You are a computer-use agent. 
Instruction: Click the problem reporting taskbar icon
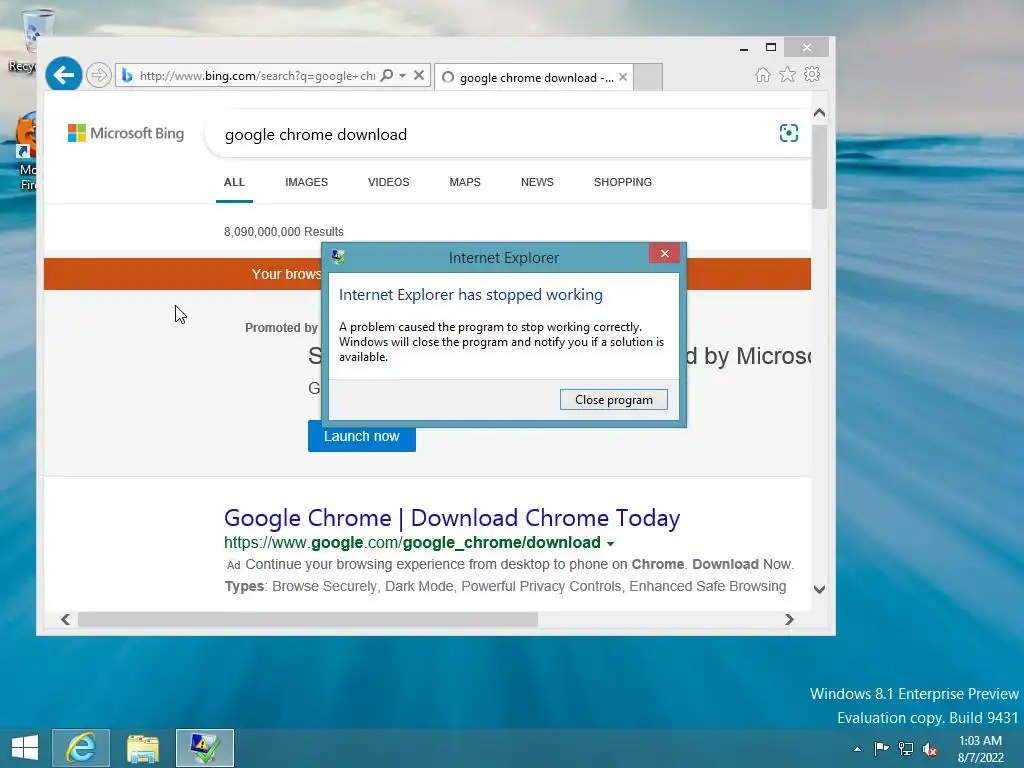(x=204, y=748)
